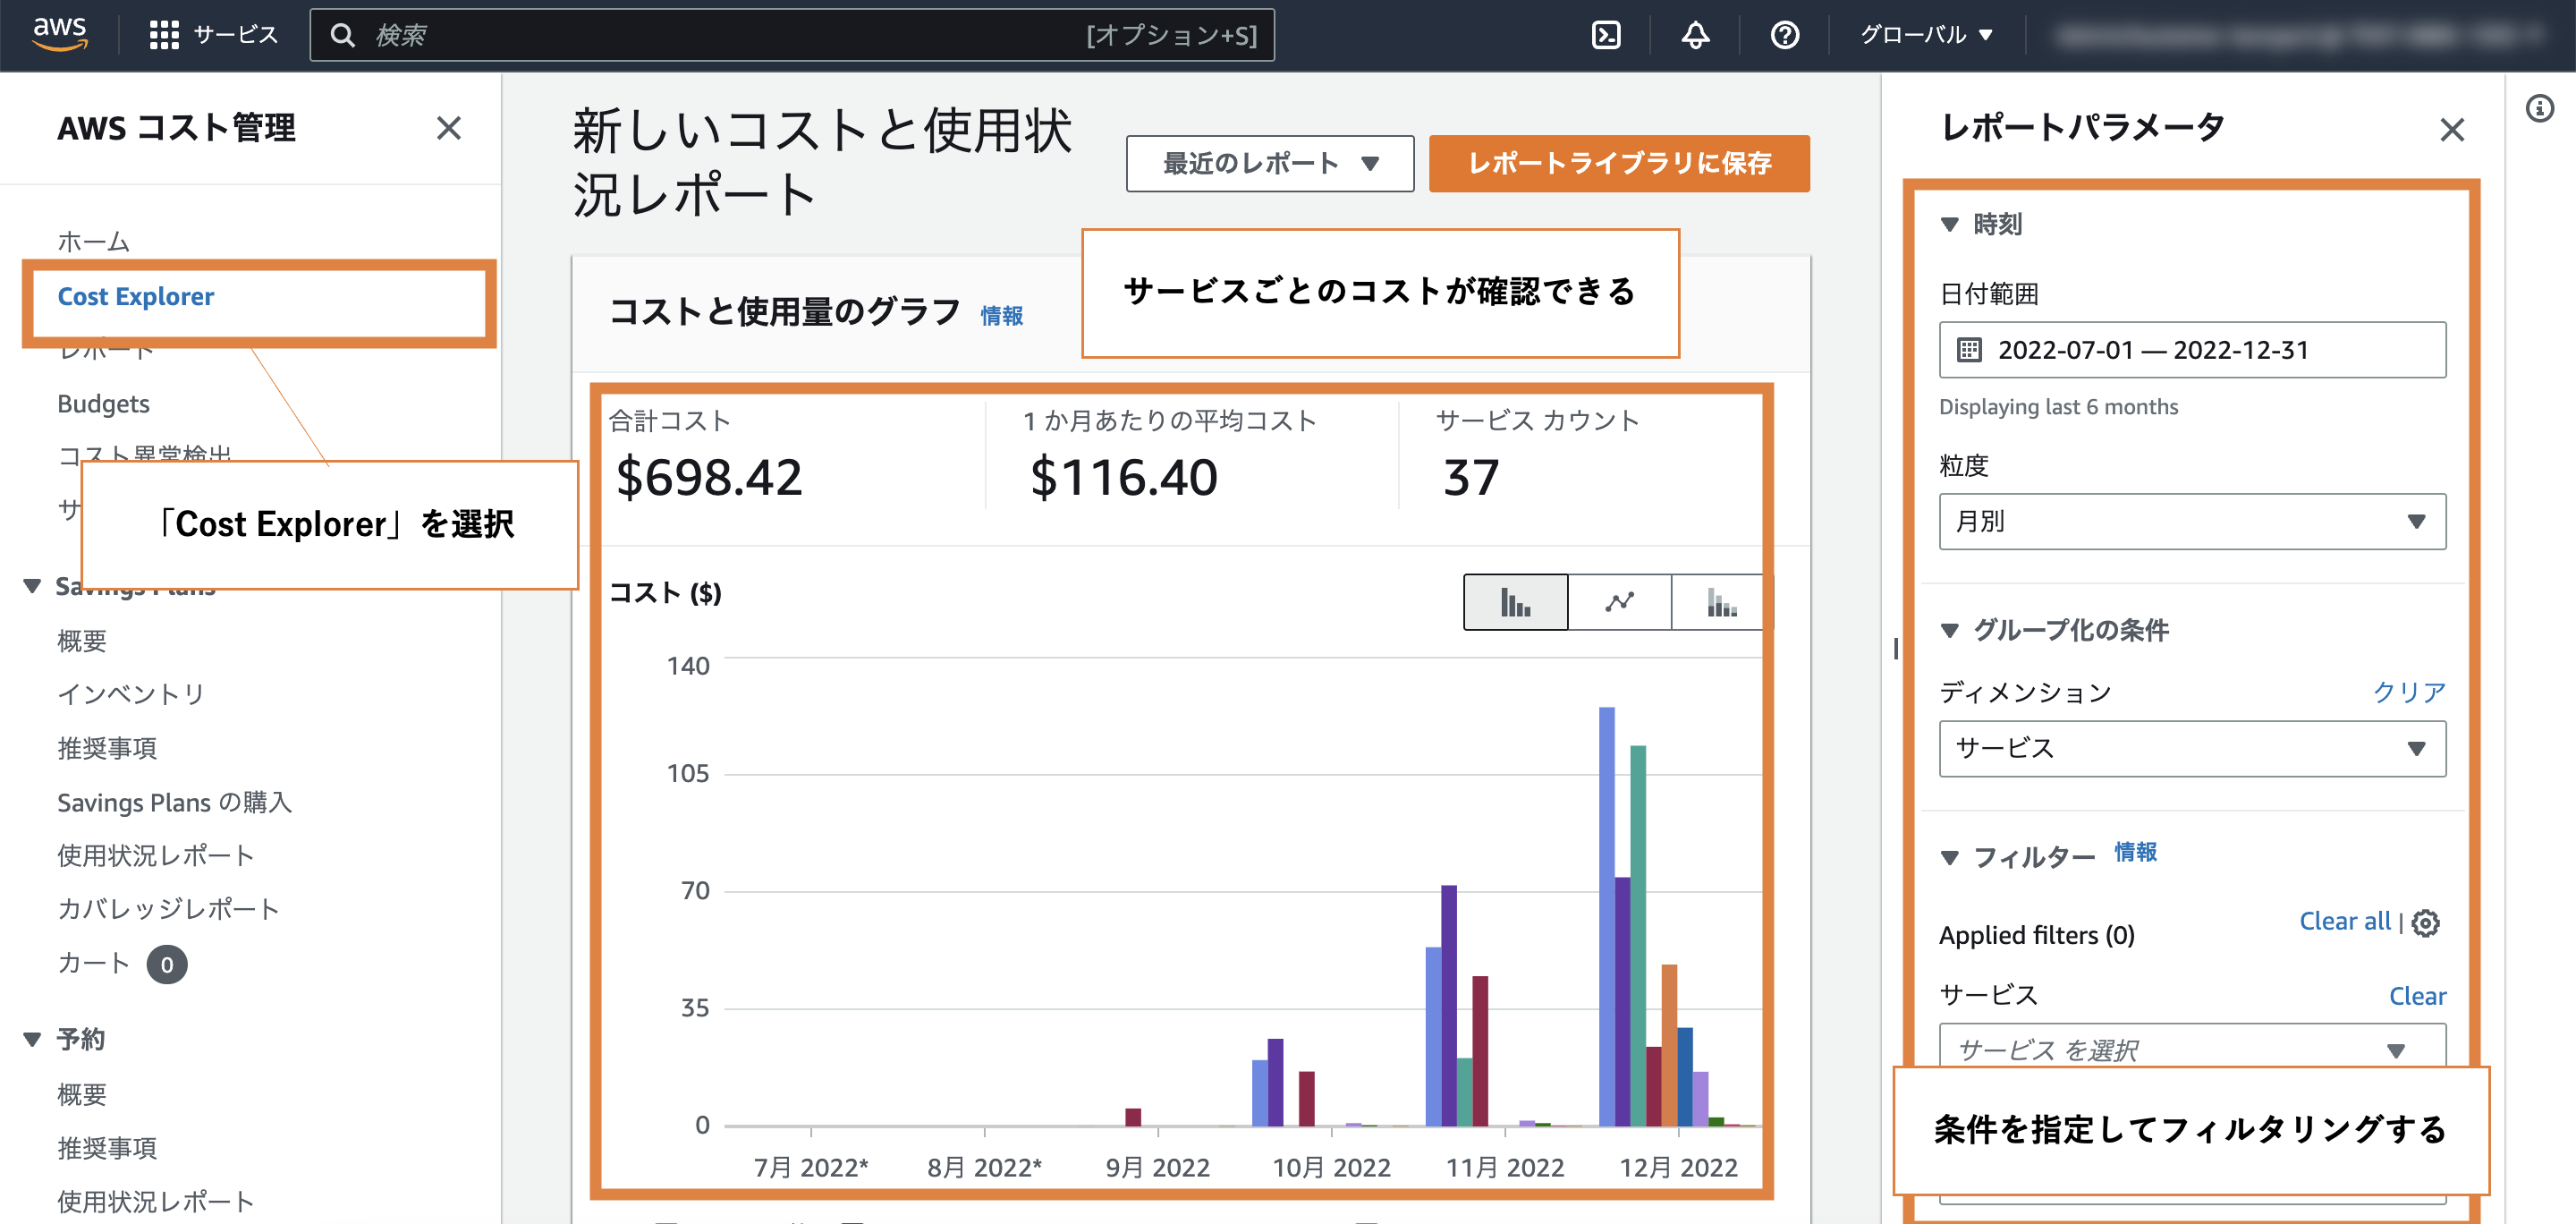2576x1224 pixels.
Task: Open Savings Plans の購入 item
Action: point(175,802)
